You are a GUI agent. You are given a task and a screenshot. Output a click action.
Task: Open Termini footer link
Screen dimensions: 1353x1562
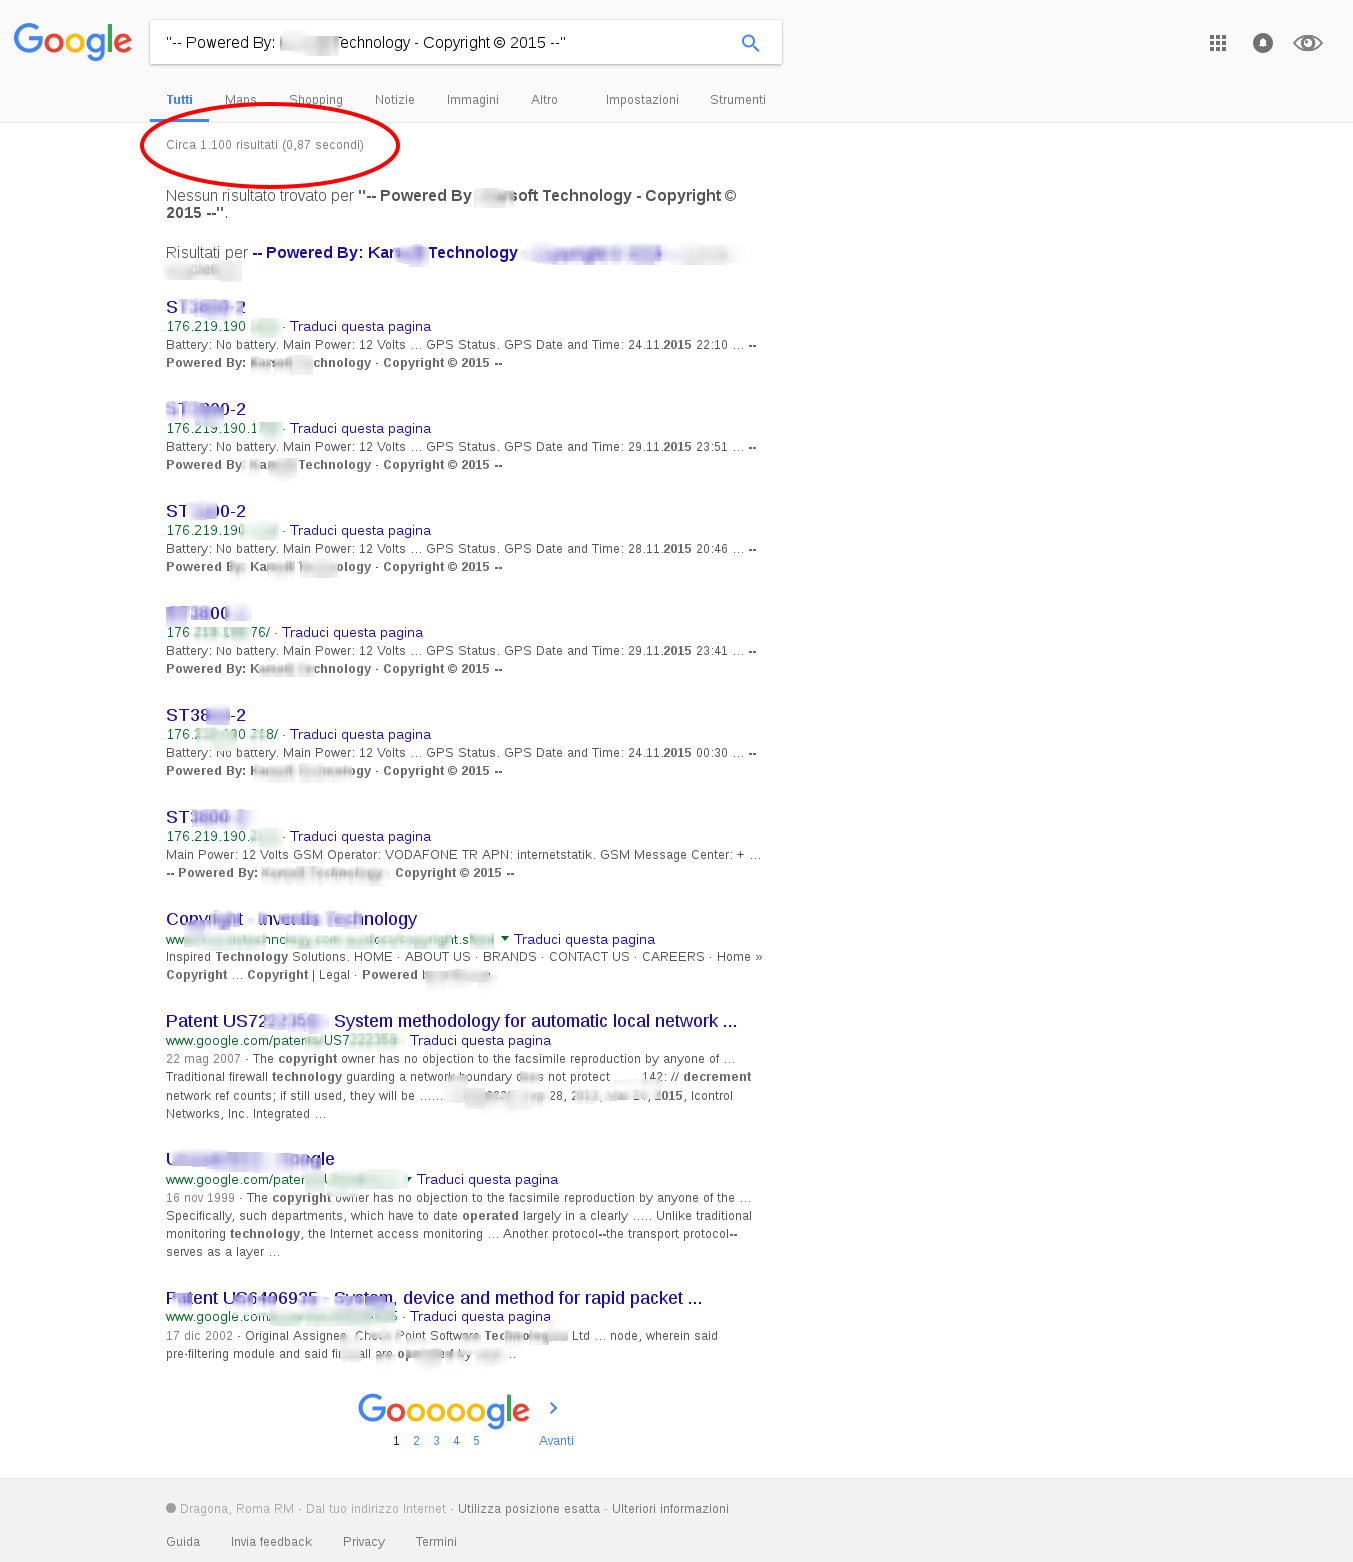436,1542
